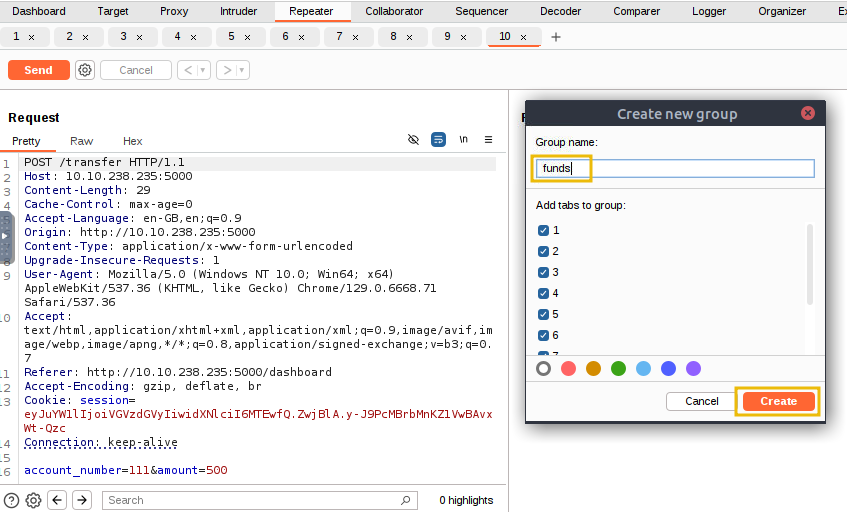Switch to Raw request view
The image size is (847, 512).
[x=82, y=142]
